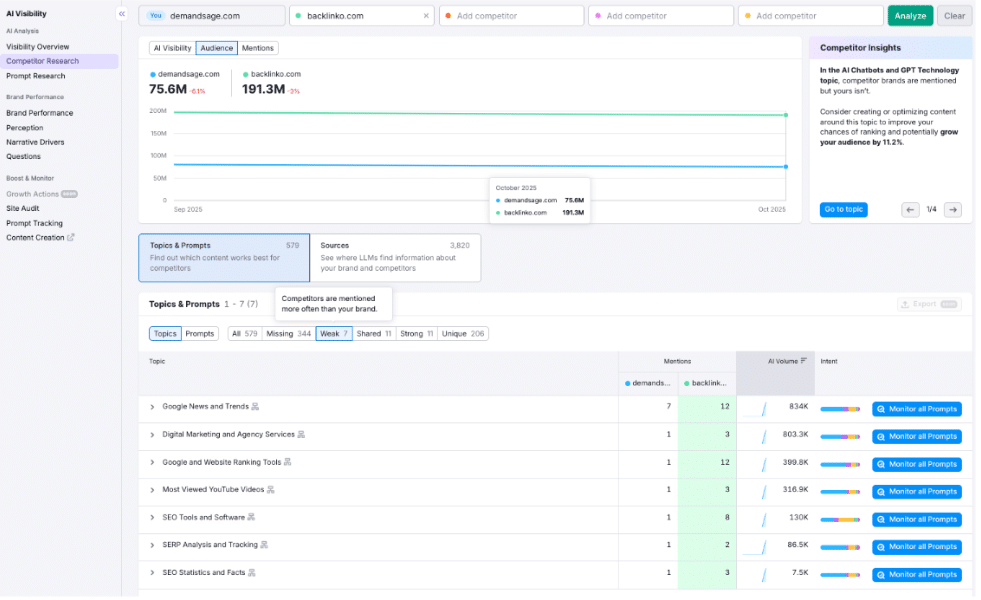Click the topic group icon next to Google News and Trends

(256, 409)
